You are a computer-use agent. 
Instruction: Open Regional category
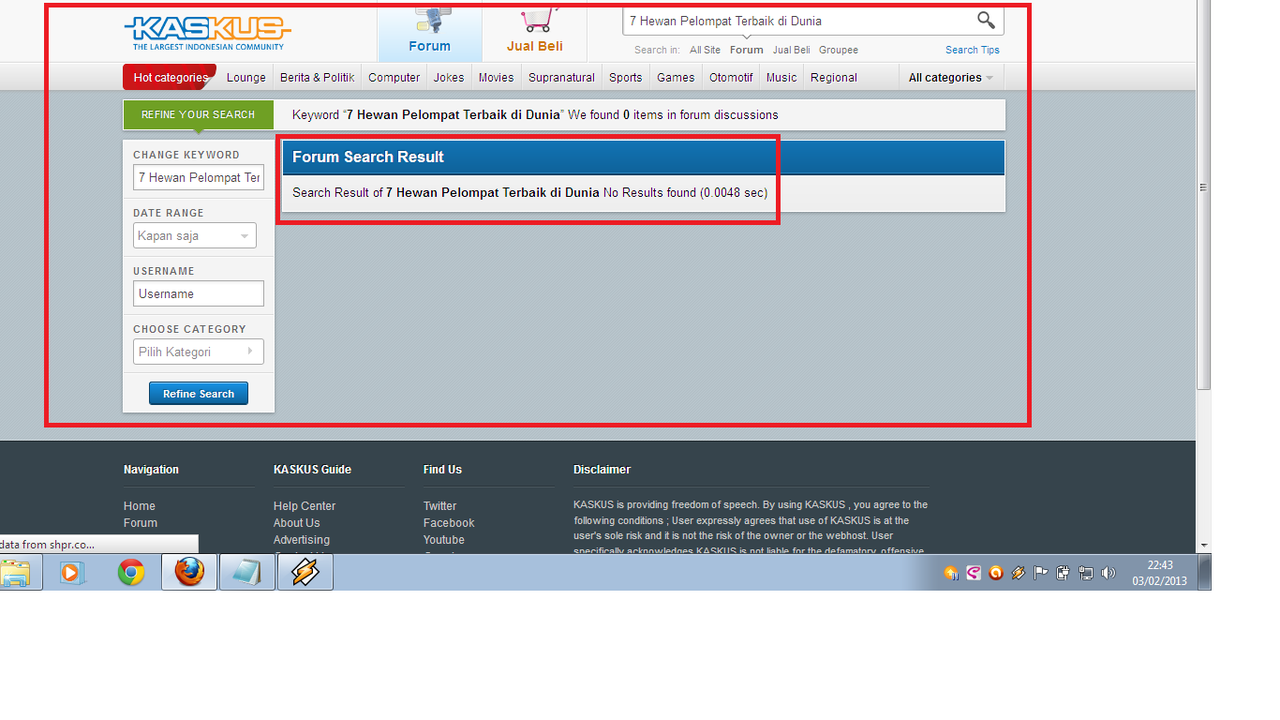[x=834, y=77]
